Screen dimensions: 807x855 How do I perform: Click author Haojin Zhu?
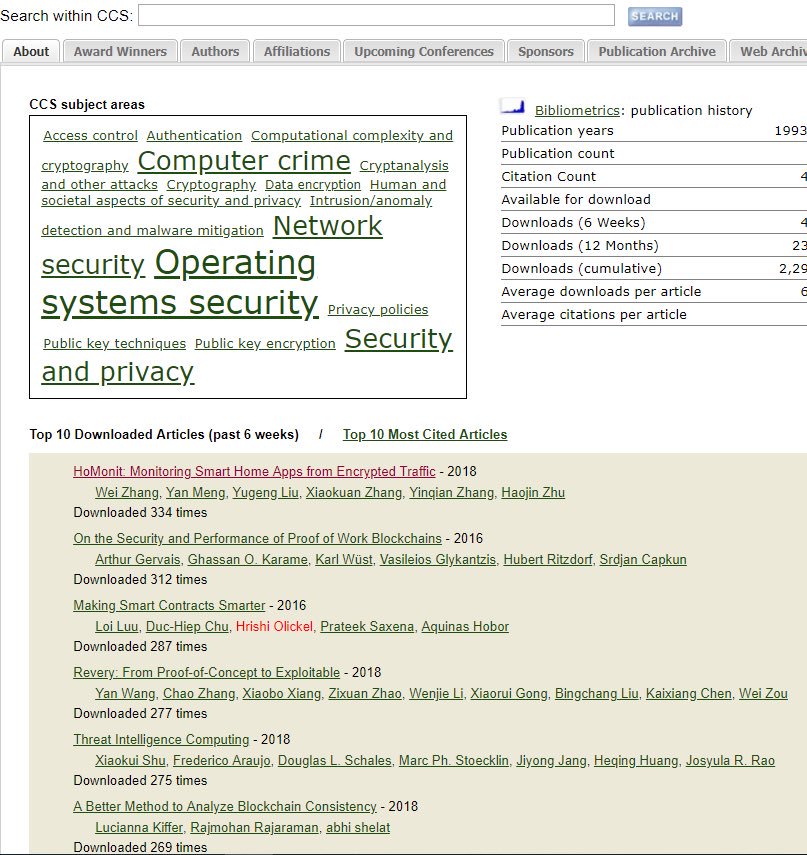pos(533,492)
